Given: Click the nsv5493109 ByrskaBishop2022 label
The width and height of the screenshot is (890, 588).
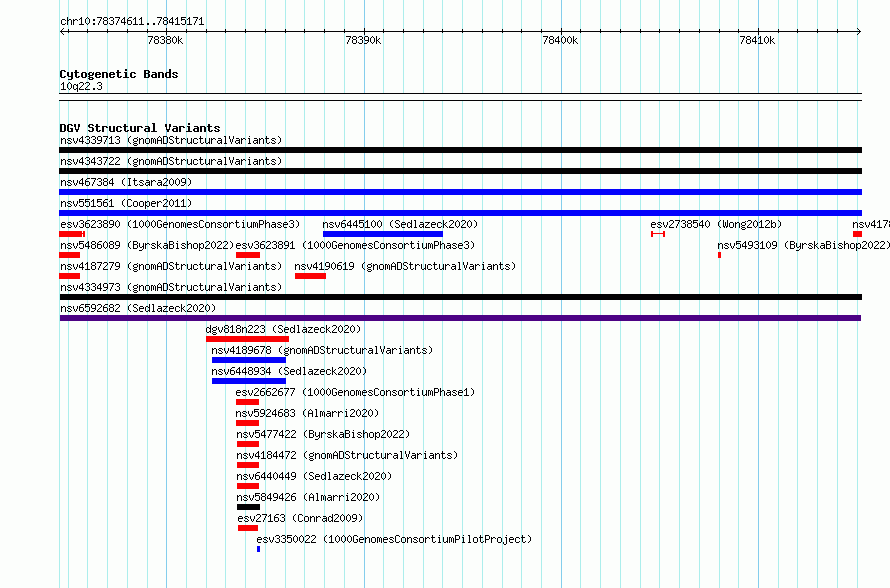Looking at the screenshot, I should point(803,245).
